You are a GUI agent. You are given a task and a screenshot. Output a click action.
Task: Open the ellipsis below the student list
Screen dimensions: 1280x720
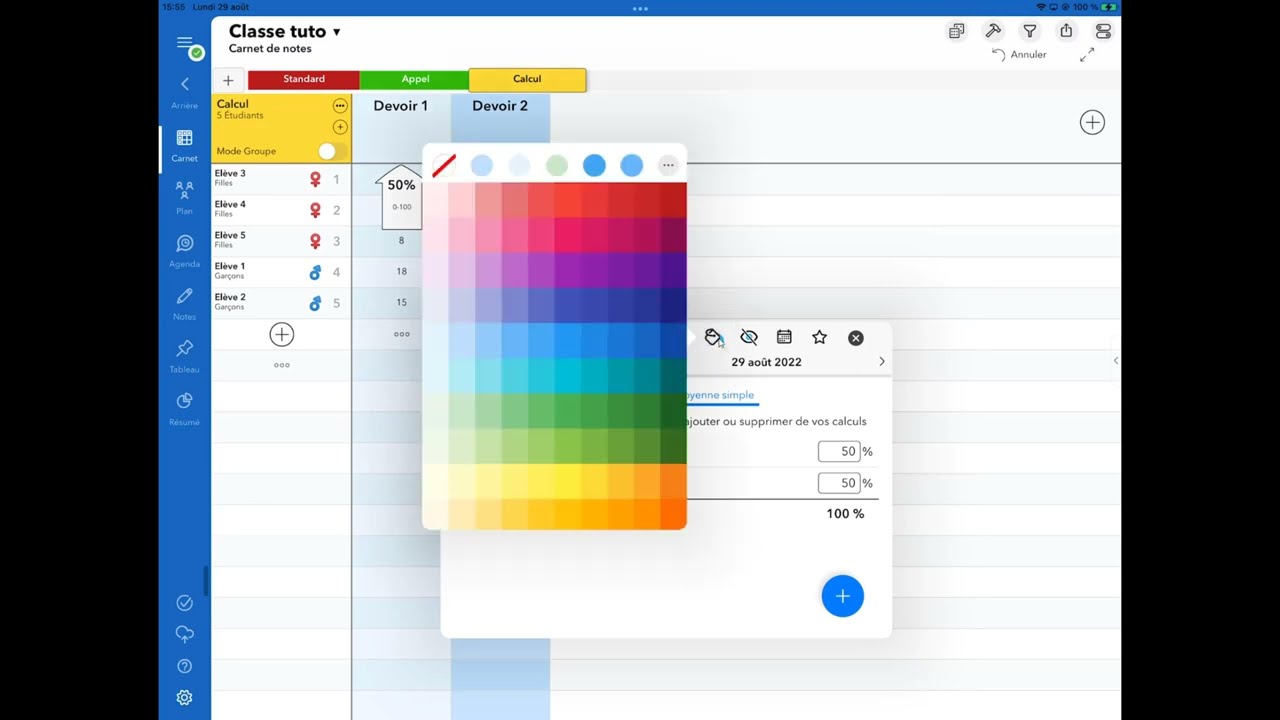(282, 365)
